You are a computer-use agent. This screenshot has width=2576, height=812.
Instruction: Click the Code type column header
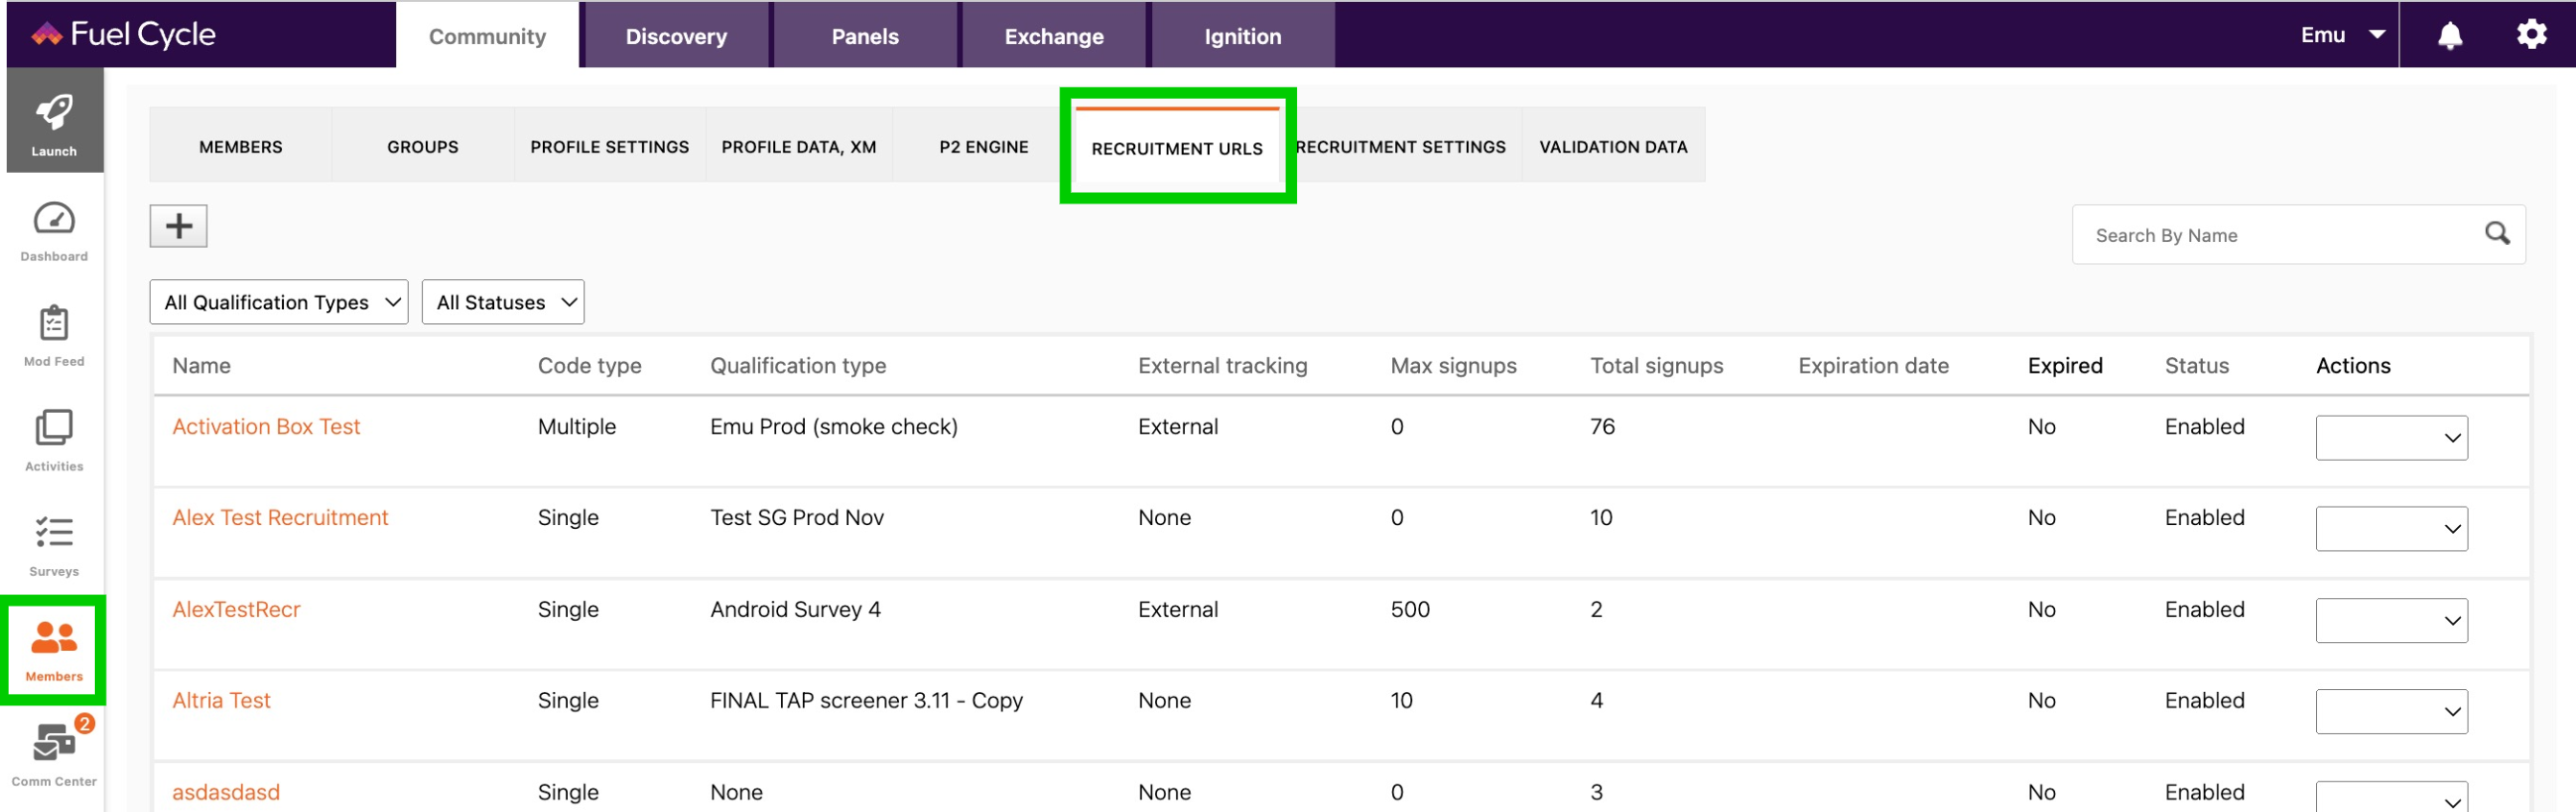(x=589, y=365)
